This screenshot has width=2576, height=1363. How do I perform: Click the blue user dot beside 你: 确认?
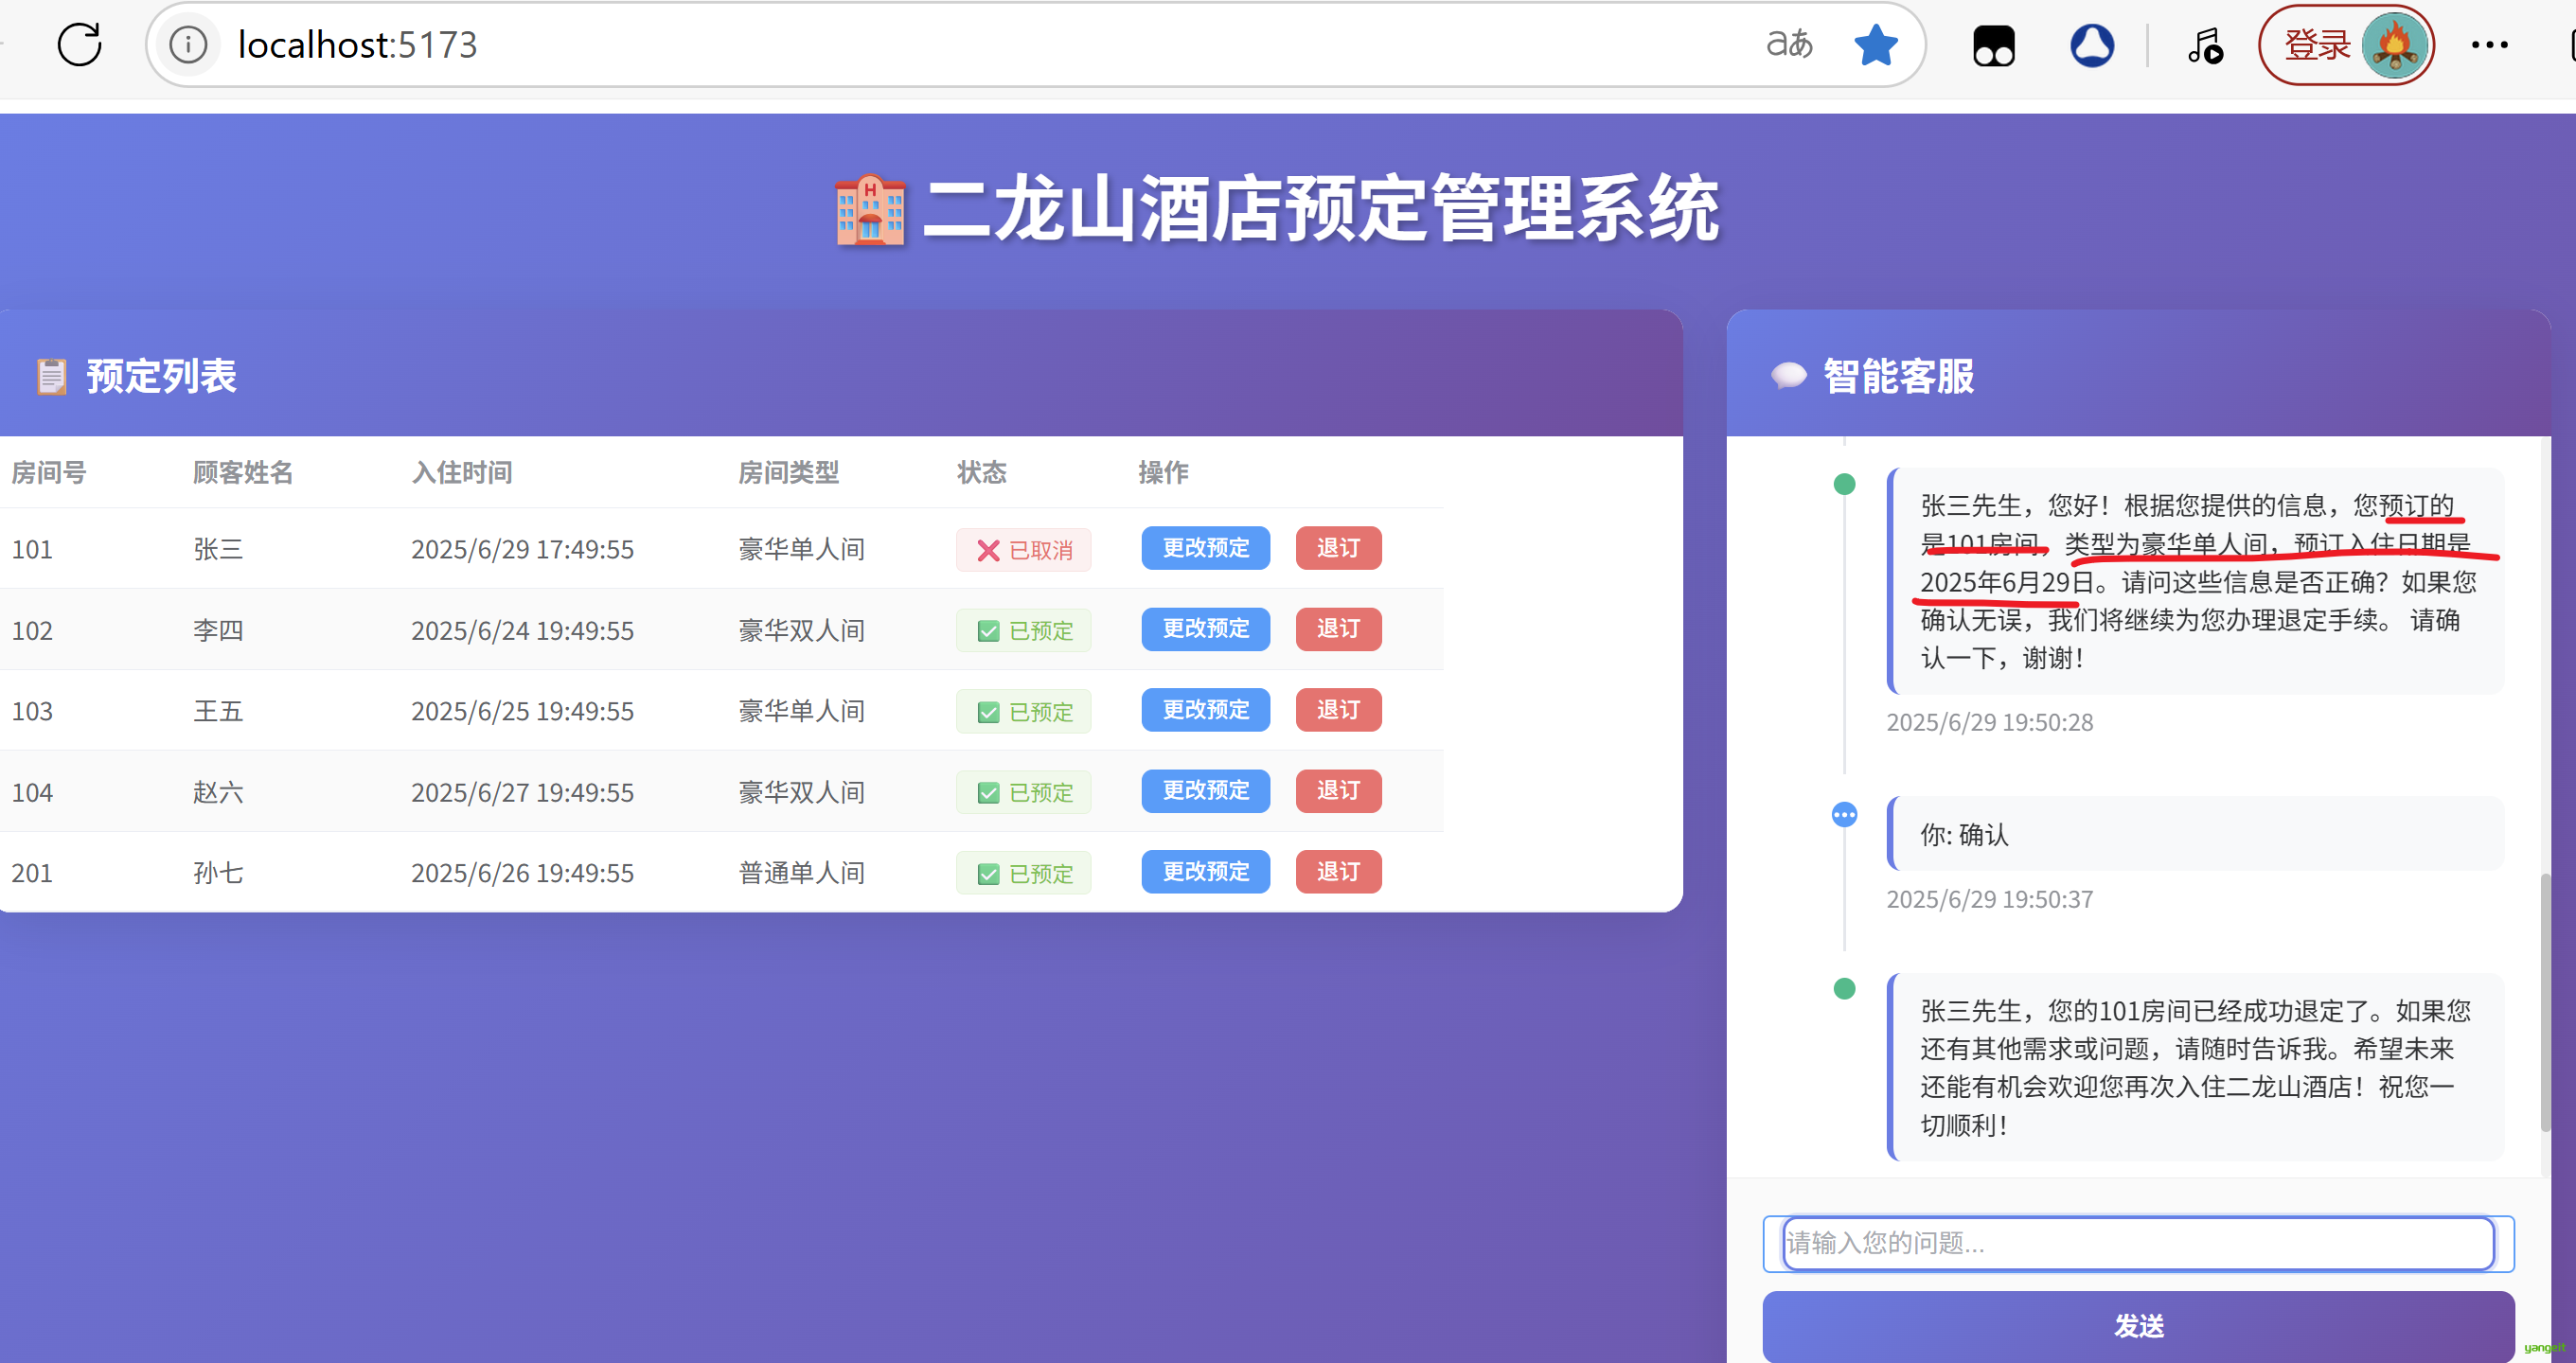(1844, 815)
